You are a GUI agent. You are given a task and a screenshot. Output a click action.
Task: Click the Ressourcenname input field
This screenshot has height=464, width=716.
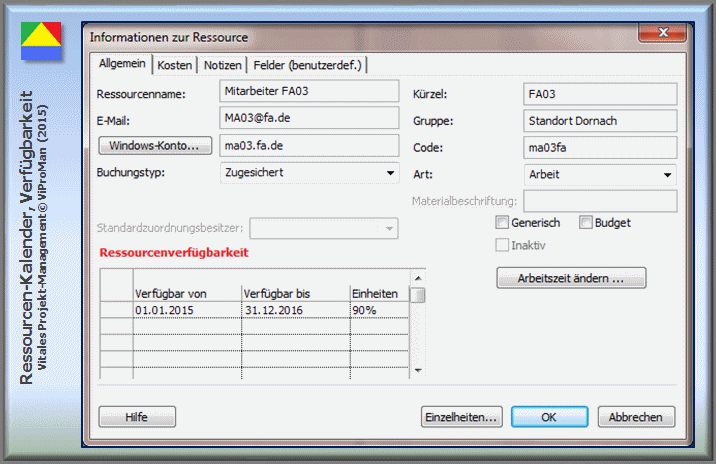coord(308,94)
